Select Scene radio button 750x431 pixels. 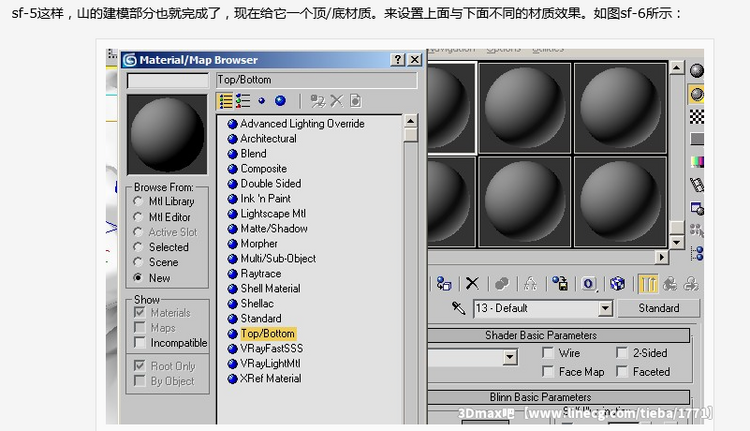click(x=138, y=262)
